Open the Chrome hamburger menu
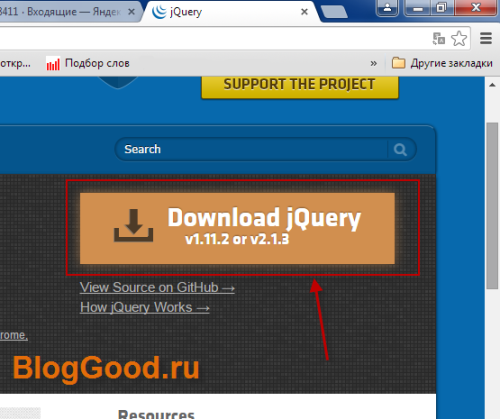This screenshot has width=500, height=419. (486, 38)
